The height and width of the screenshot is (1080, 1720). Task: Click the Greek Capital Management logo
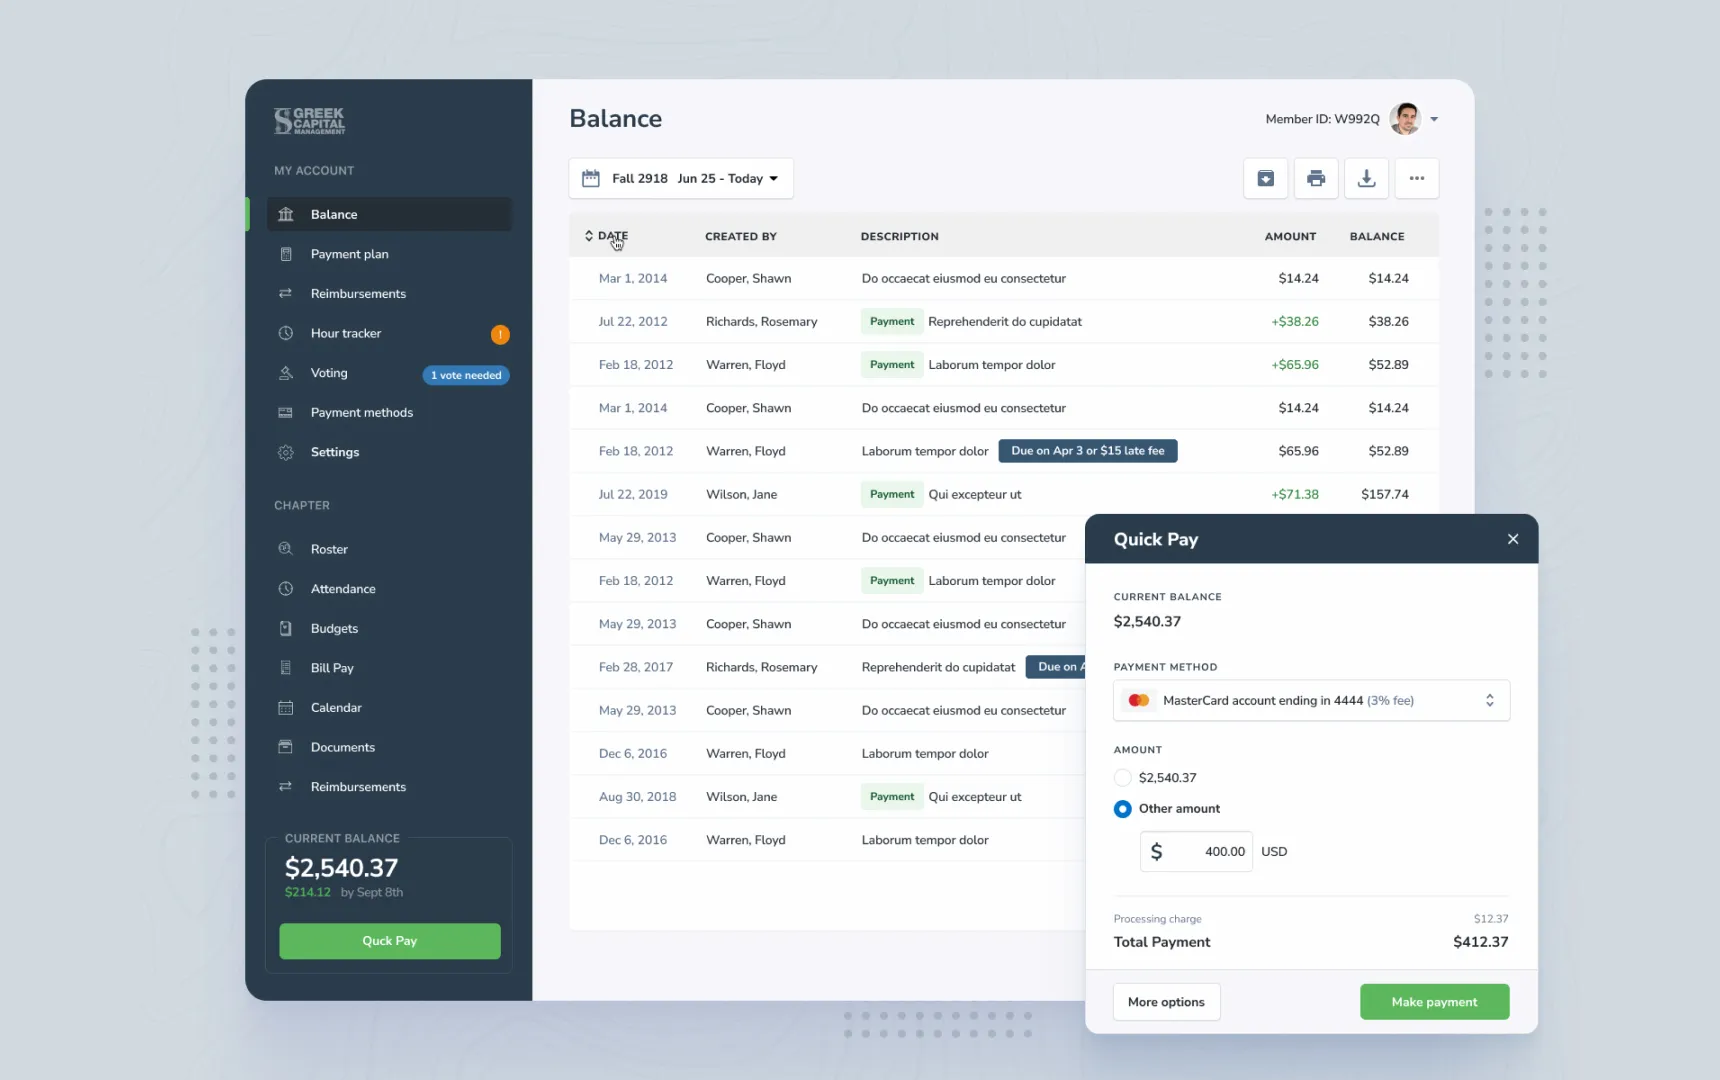point(310,121)
